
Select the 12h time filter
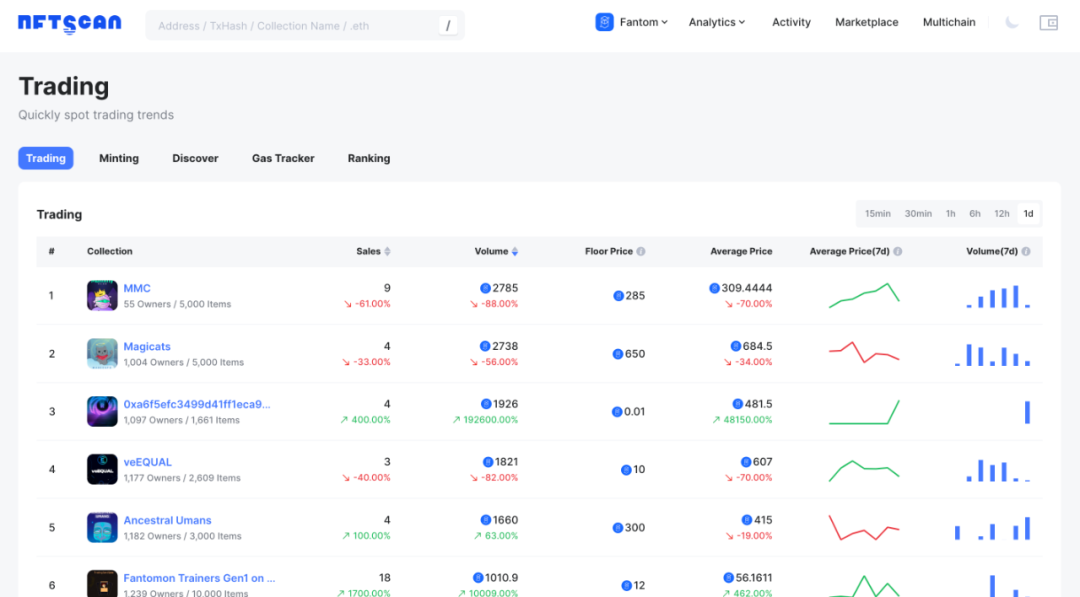pyautogui.click(x=1002, y=213)
